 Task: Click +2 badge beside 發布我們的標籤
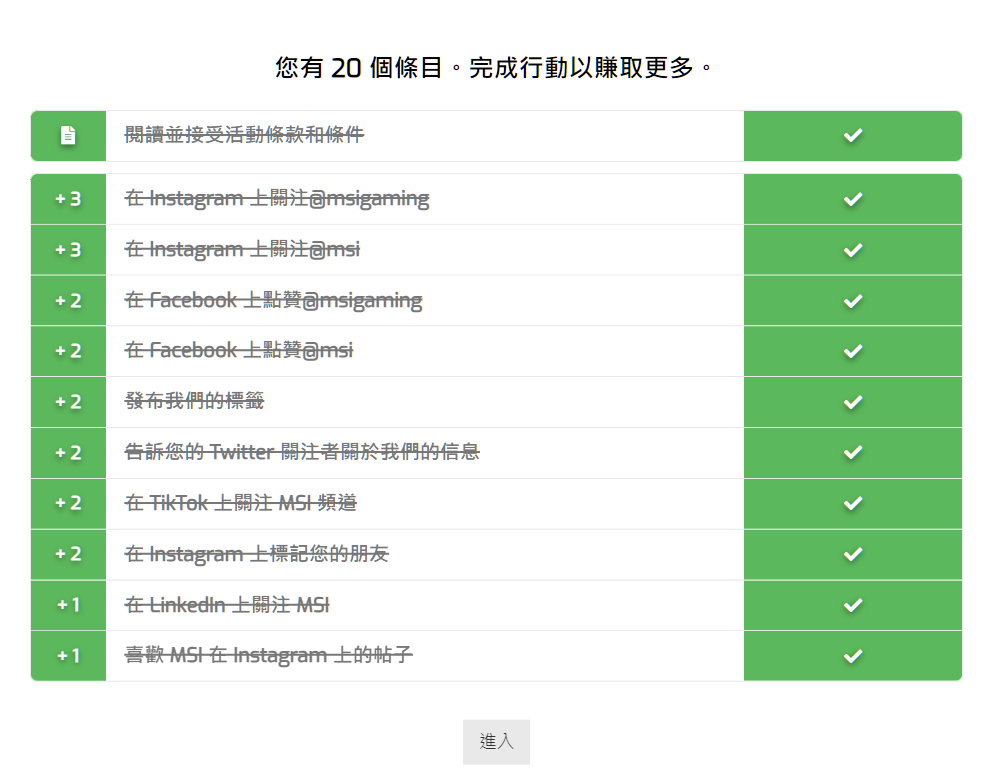click(68, 402)
